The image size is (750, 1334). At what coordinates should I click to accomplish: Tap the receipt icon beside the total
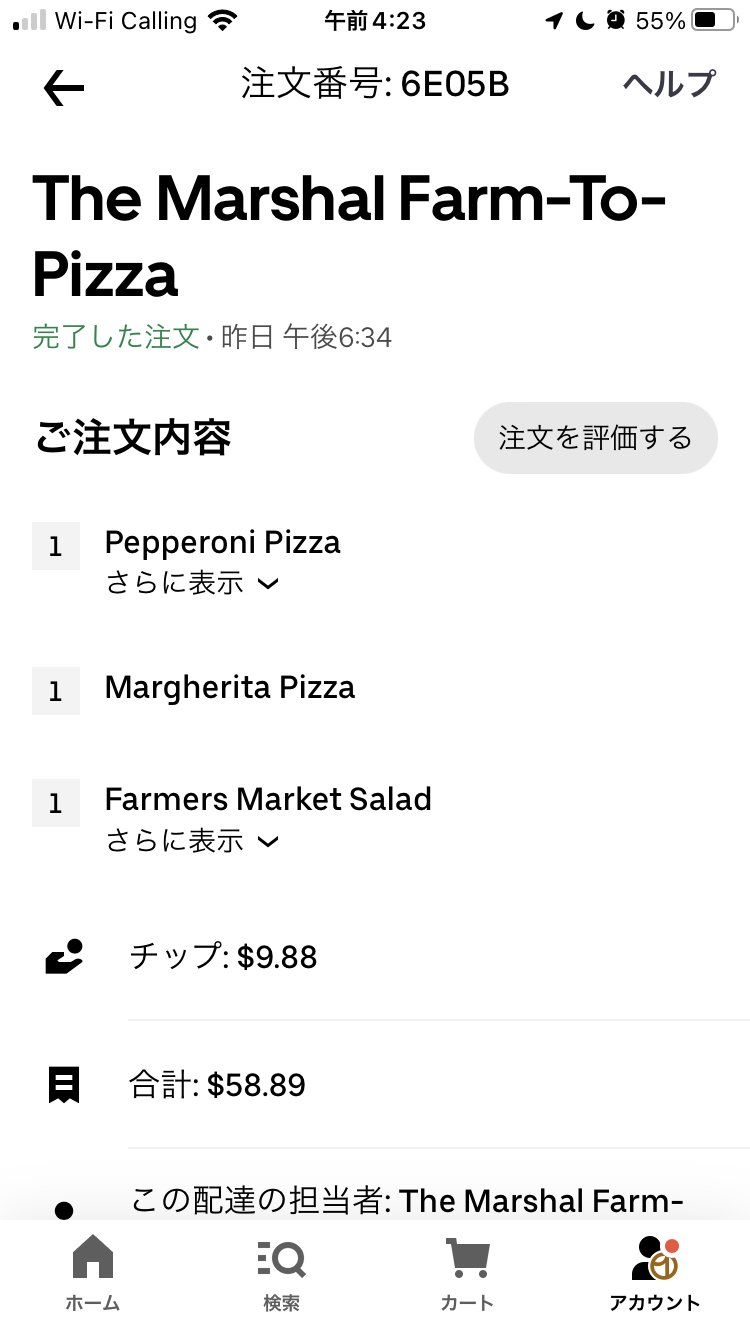(x=64, y=1085)
